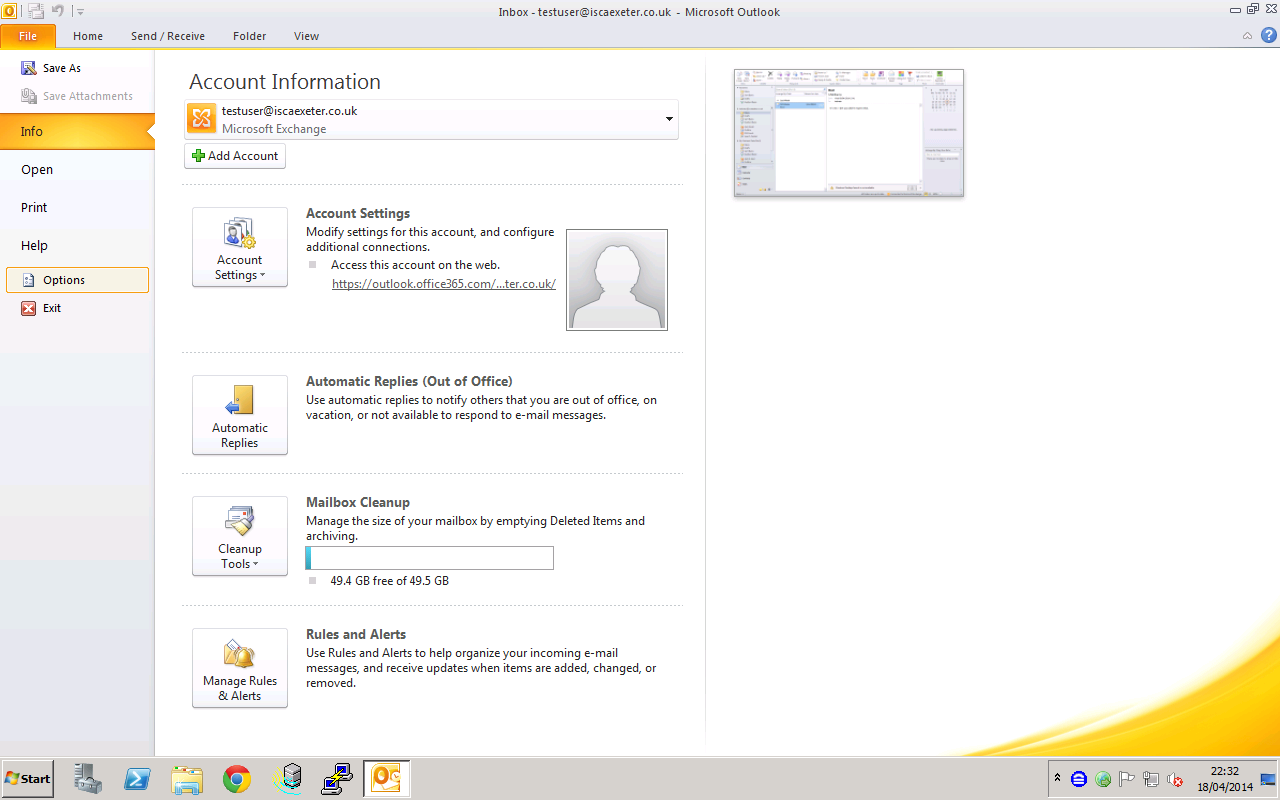Click the Microsoft Exchange account icon
Image resolution: width=1280 pixels, height=800 pixels.
tap(202, 119)
